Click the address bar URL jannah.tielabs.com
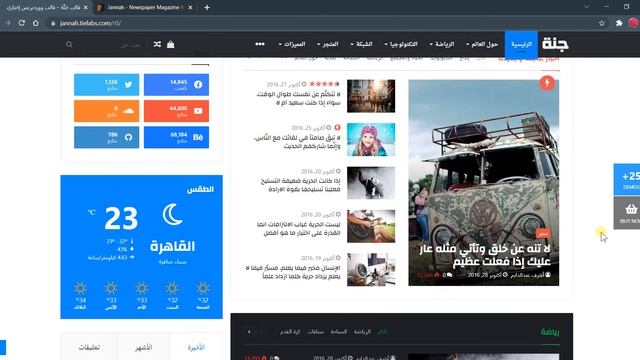The image size is (640, 360). click(90, 23)
